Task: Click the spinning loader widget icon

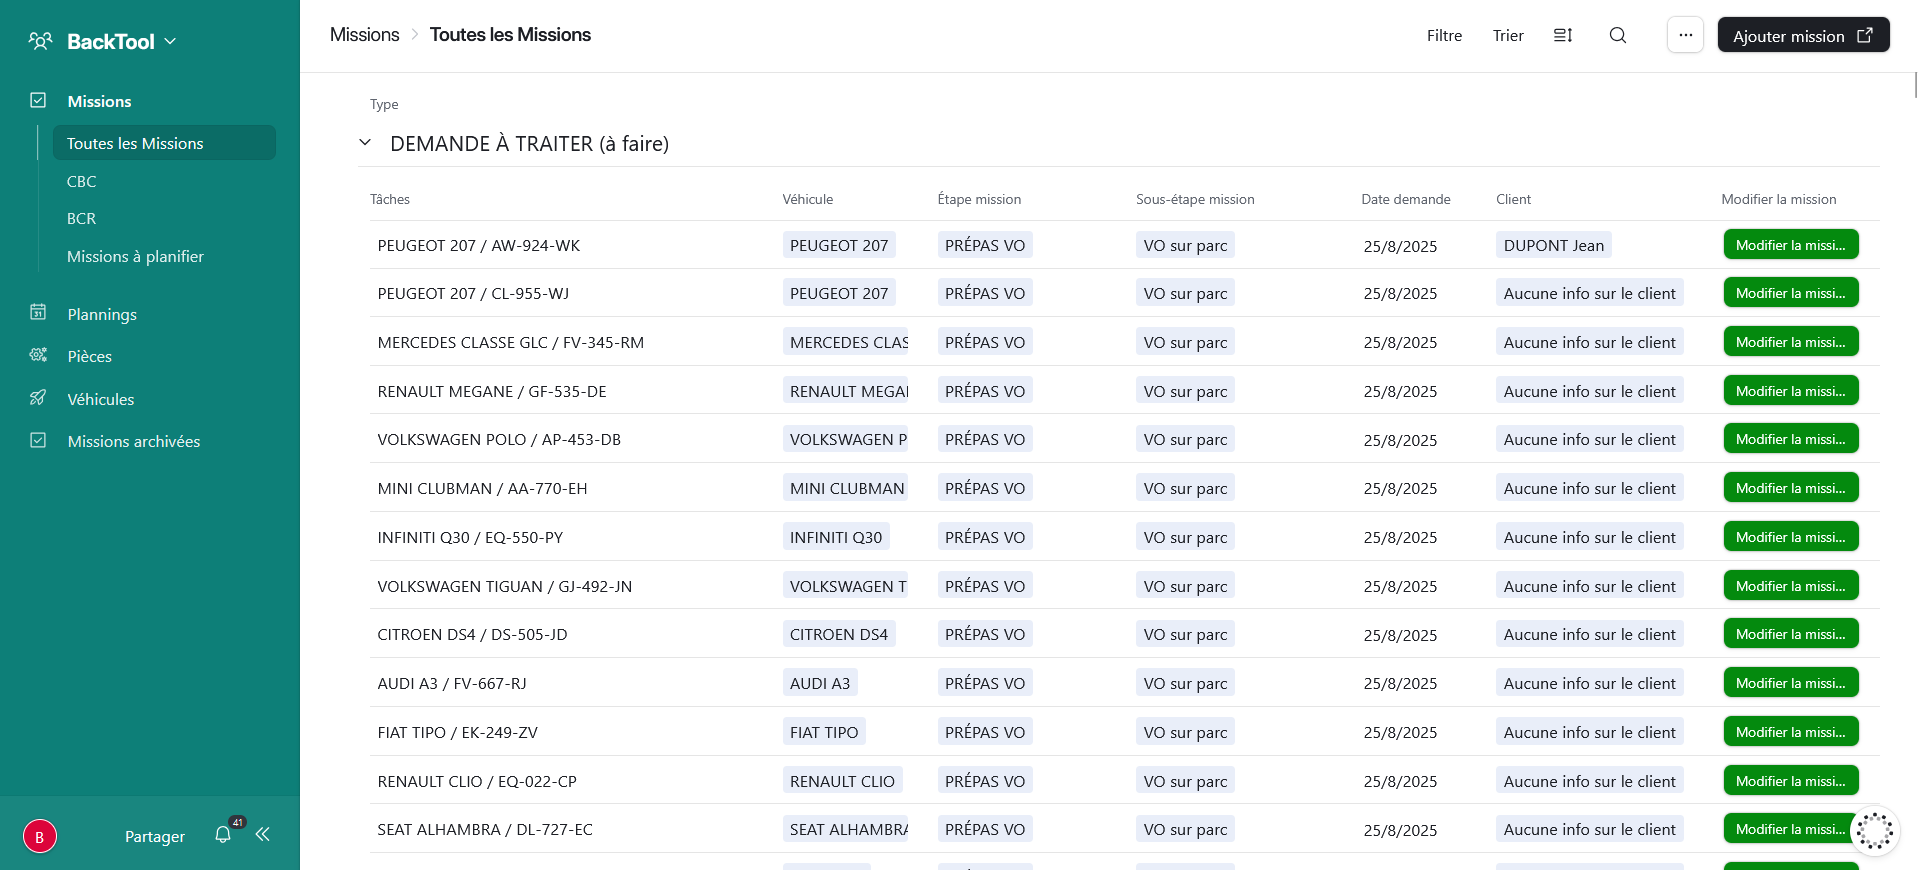Action: [1874, 831]
